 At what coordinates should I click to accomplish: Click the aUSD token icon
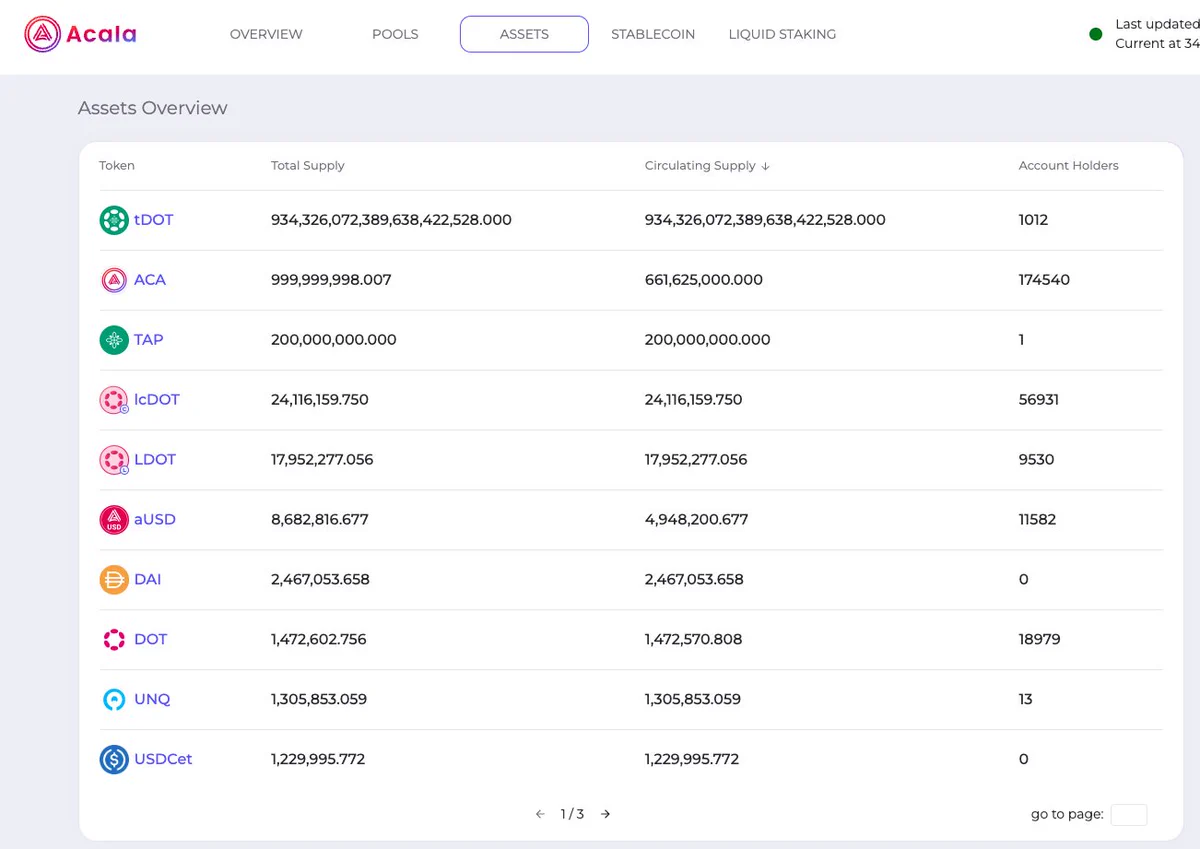[114, 520]
